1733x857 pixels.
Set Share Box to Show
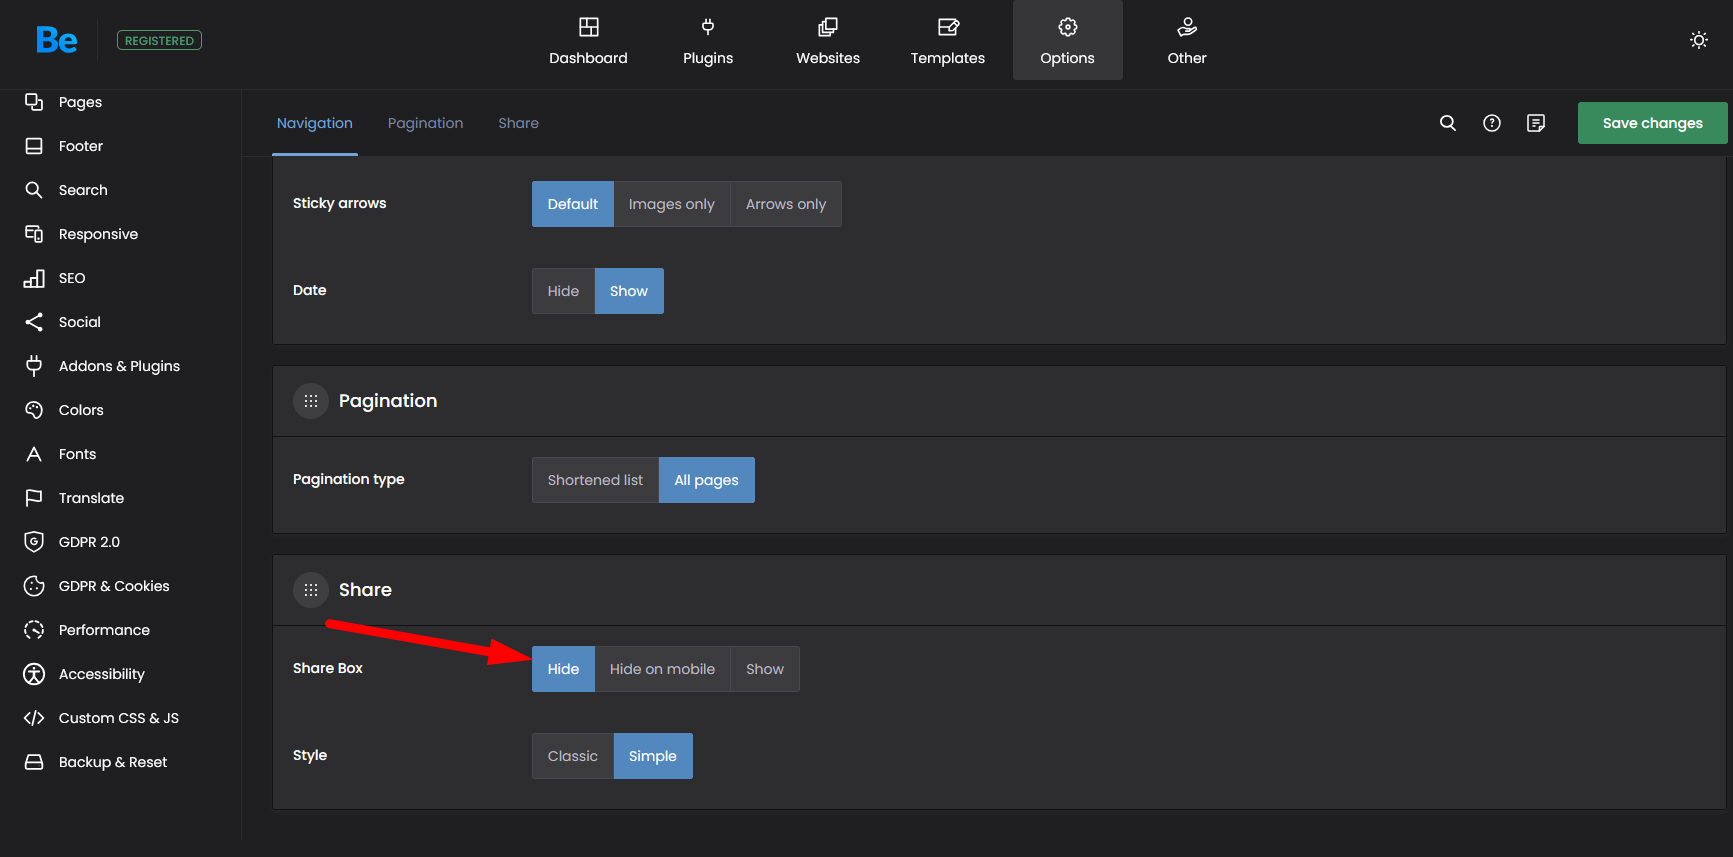764,669
